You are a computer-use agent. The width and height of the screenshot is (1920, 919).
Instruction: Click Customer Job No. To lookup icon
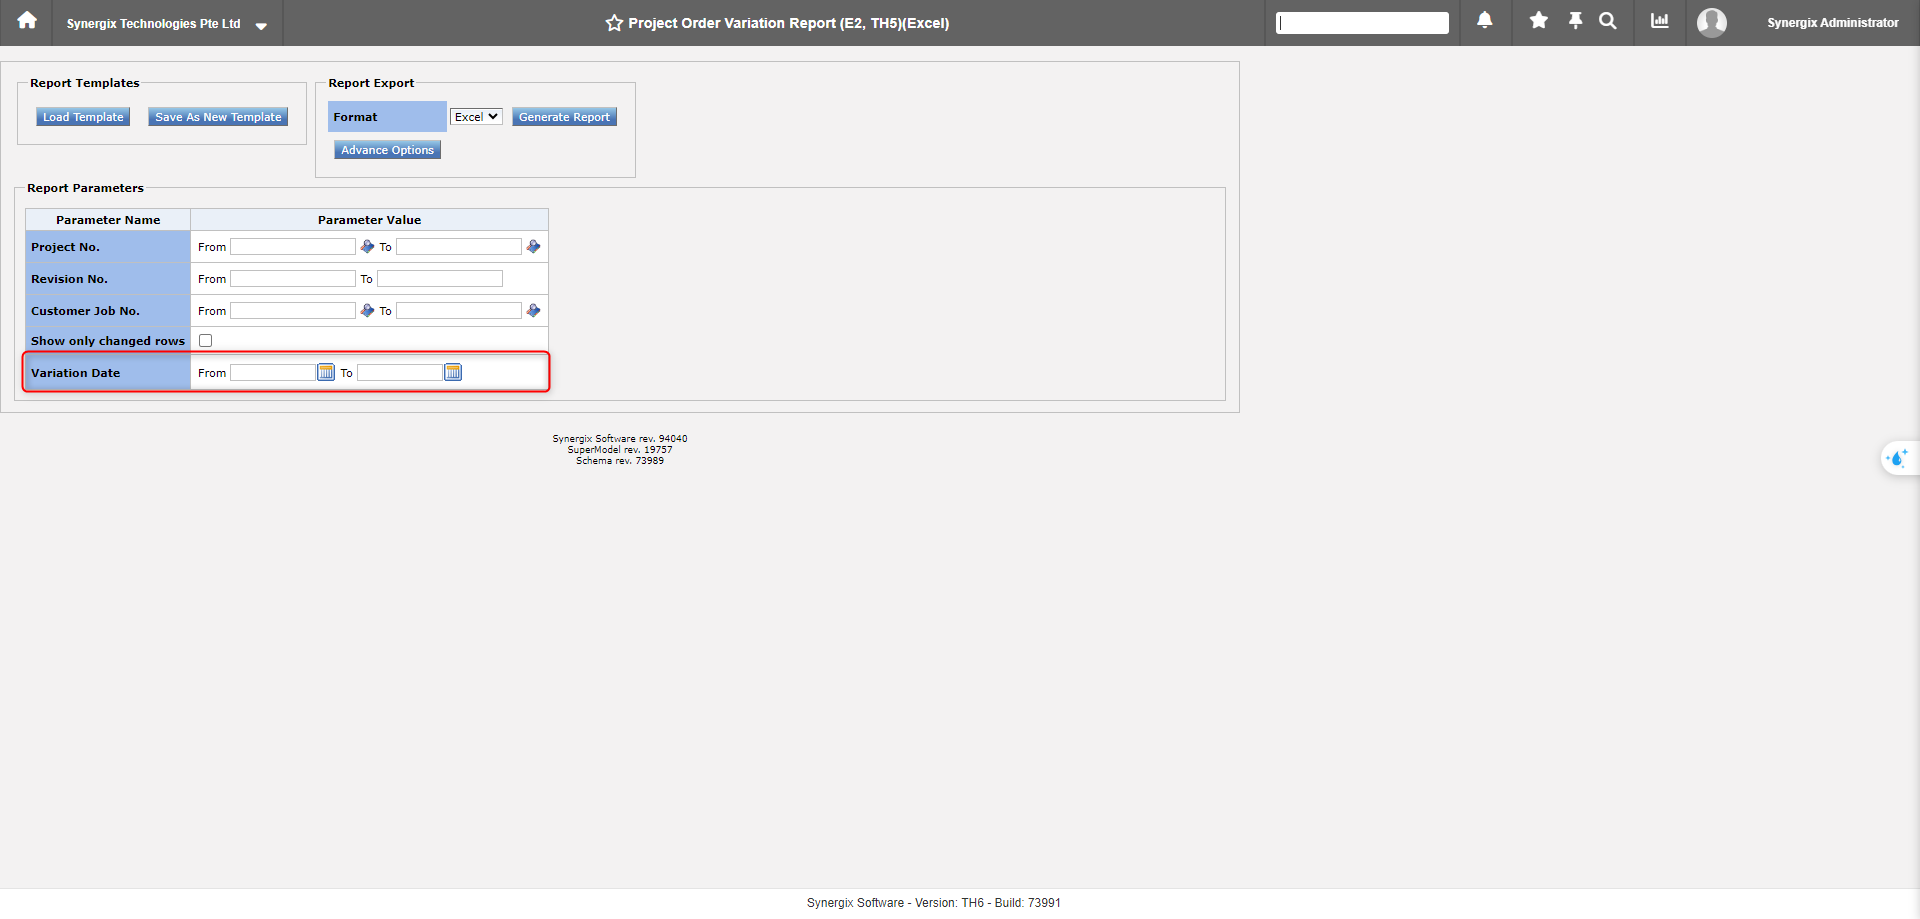[x=533, y=311]
